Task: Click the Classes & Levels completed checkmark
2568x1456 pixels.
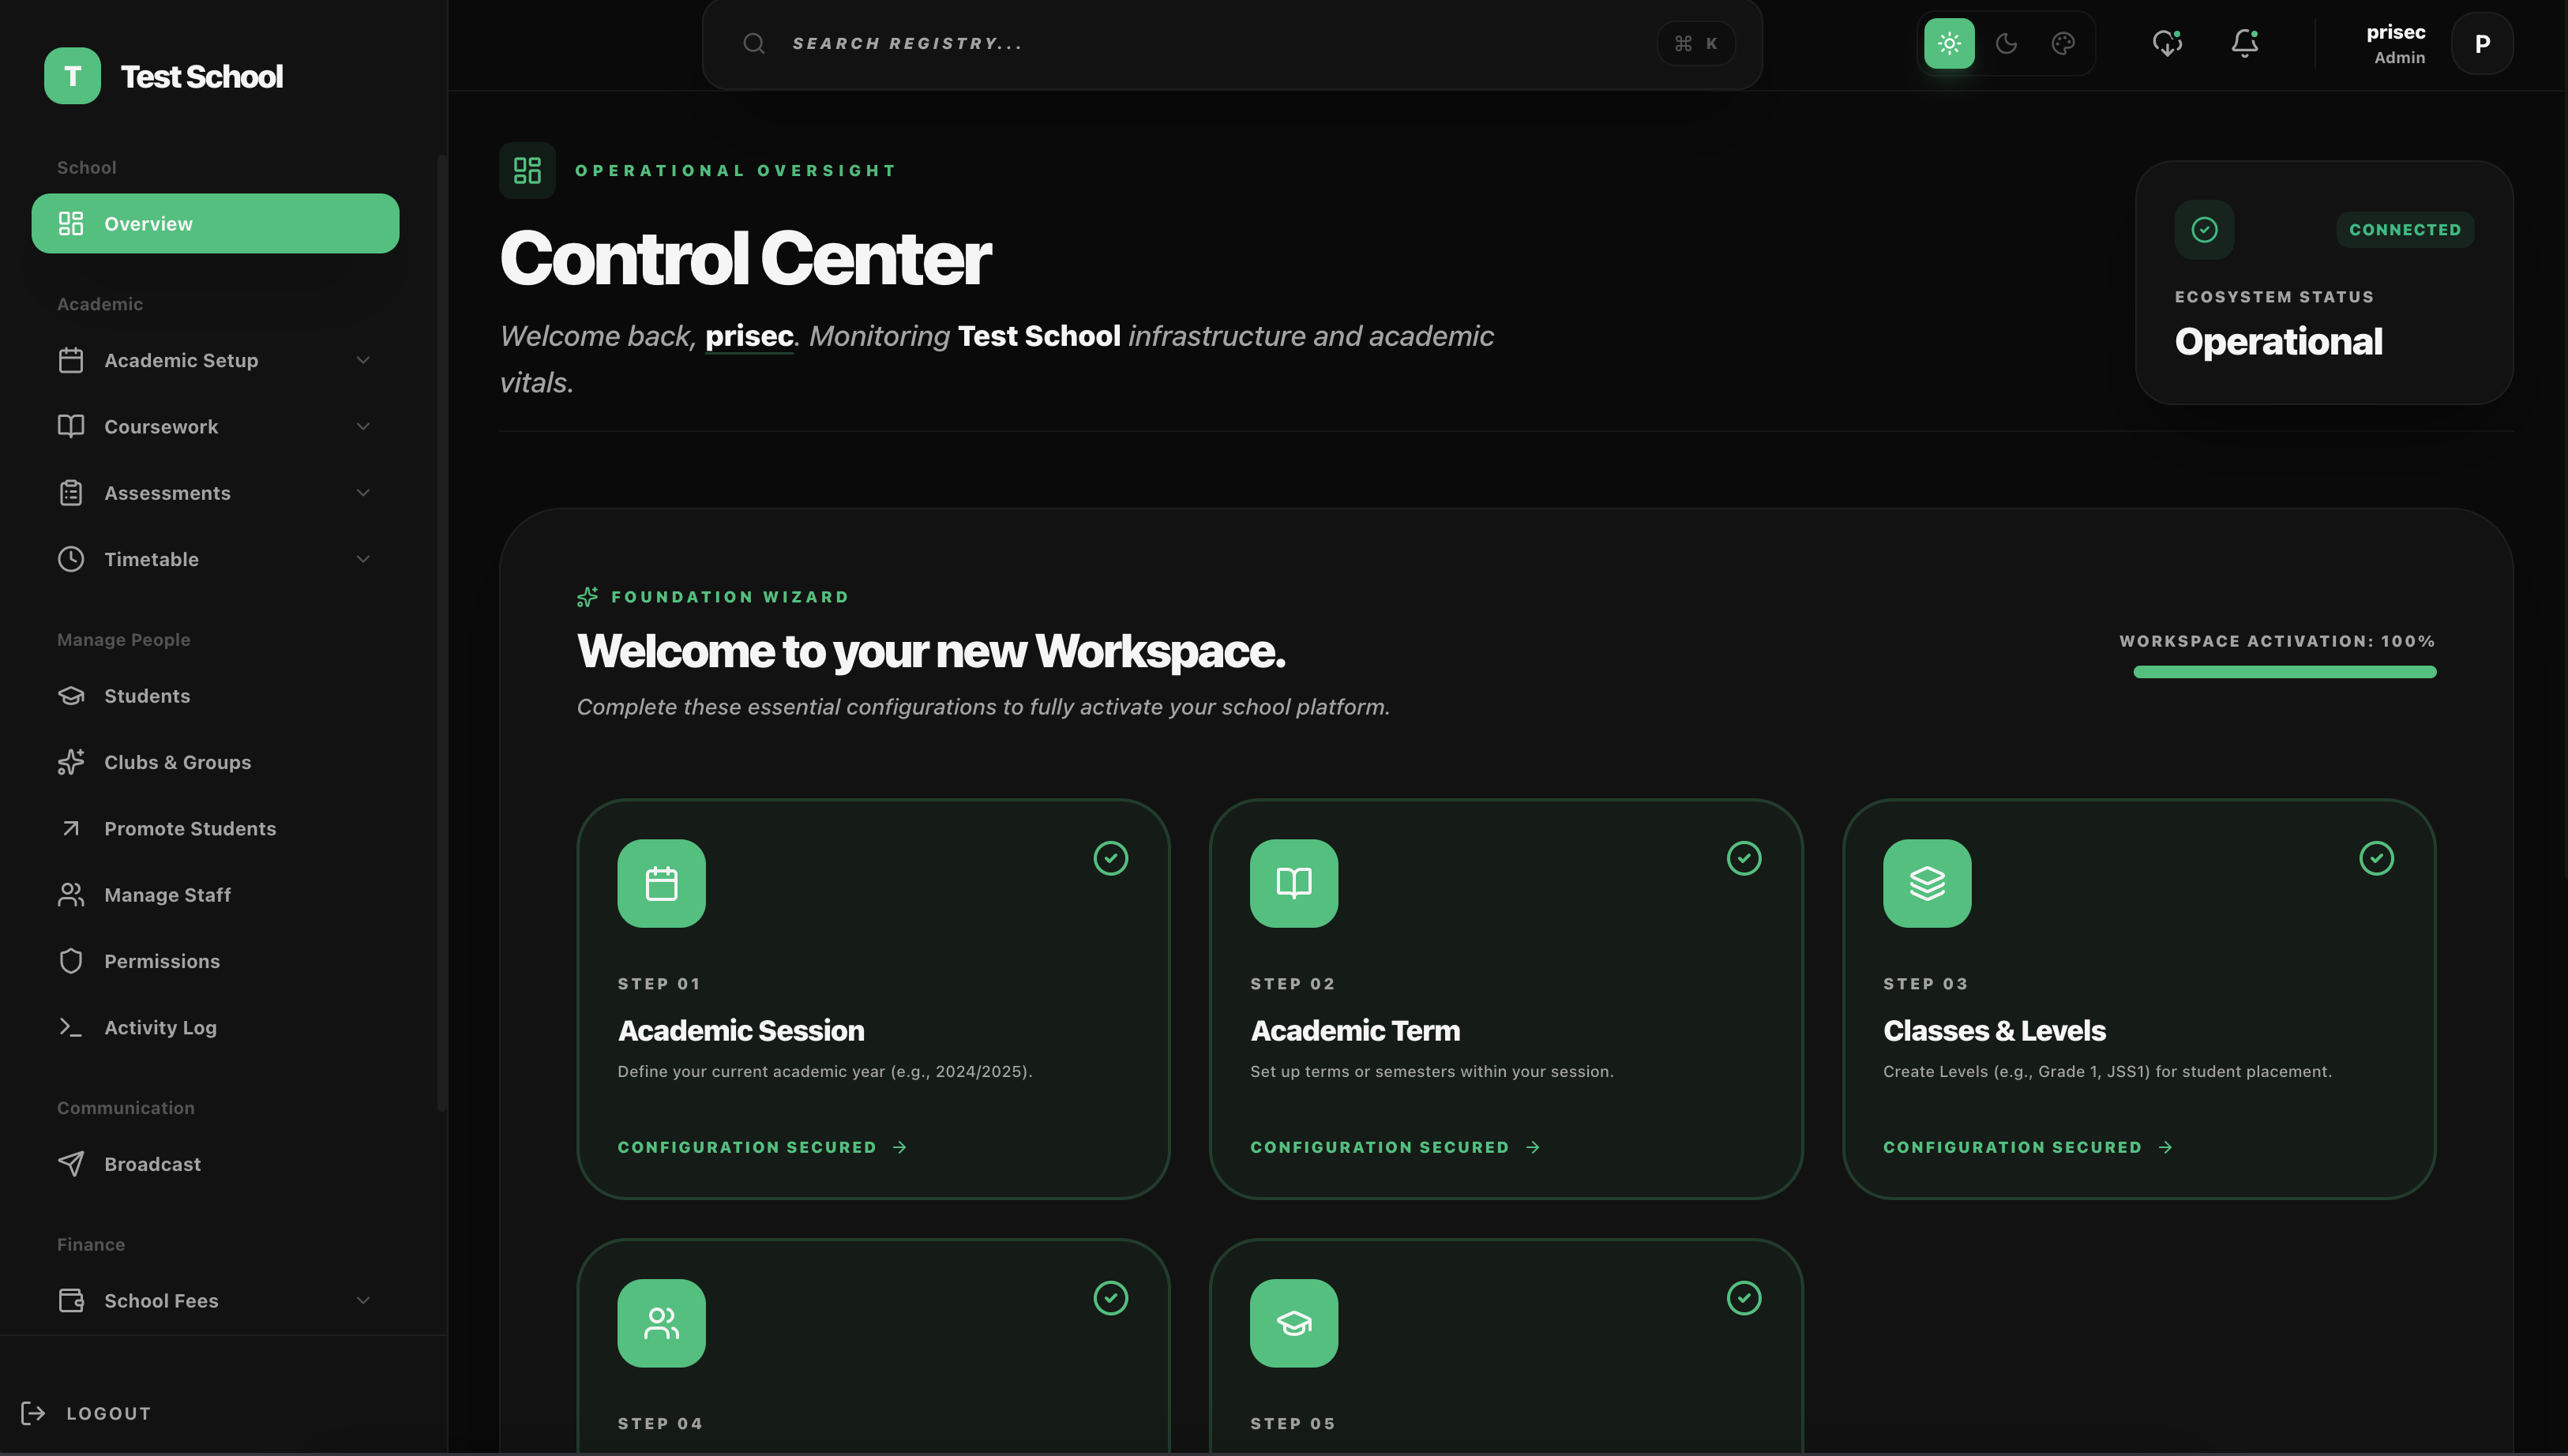Action: pyautogui.click(x=2377, y=858)
